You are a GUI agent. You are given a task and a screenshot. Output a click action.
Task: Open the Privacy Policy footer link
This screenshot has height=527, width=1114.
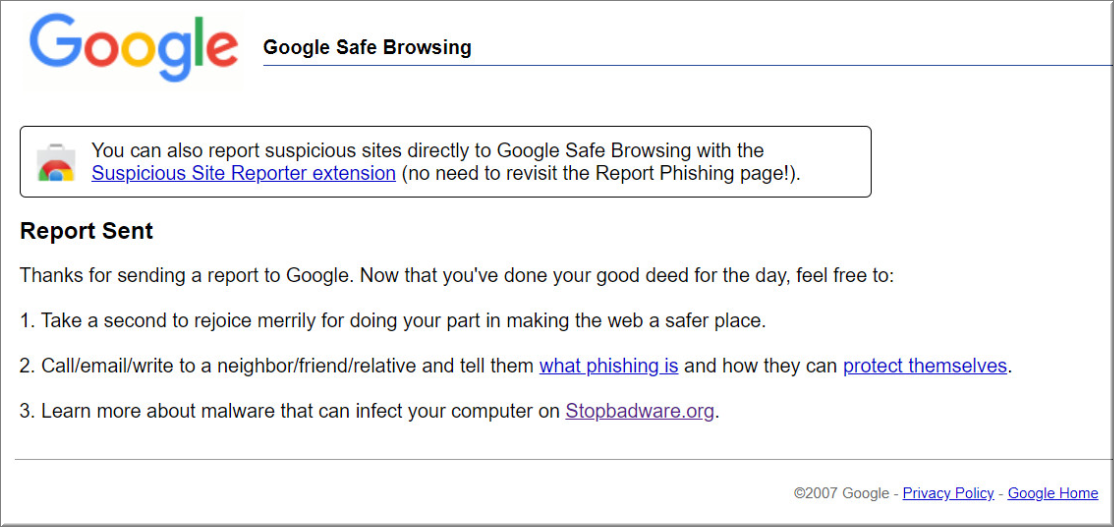click(x=948, y=493)
